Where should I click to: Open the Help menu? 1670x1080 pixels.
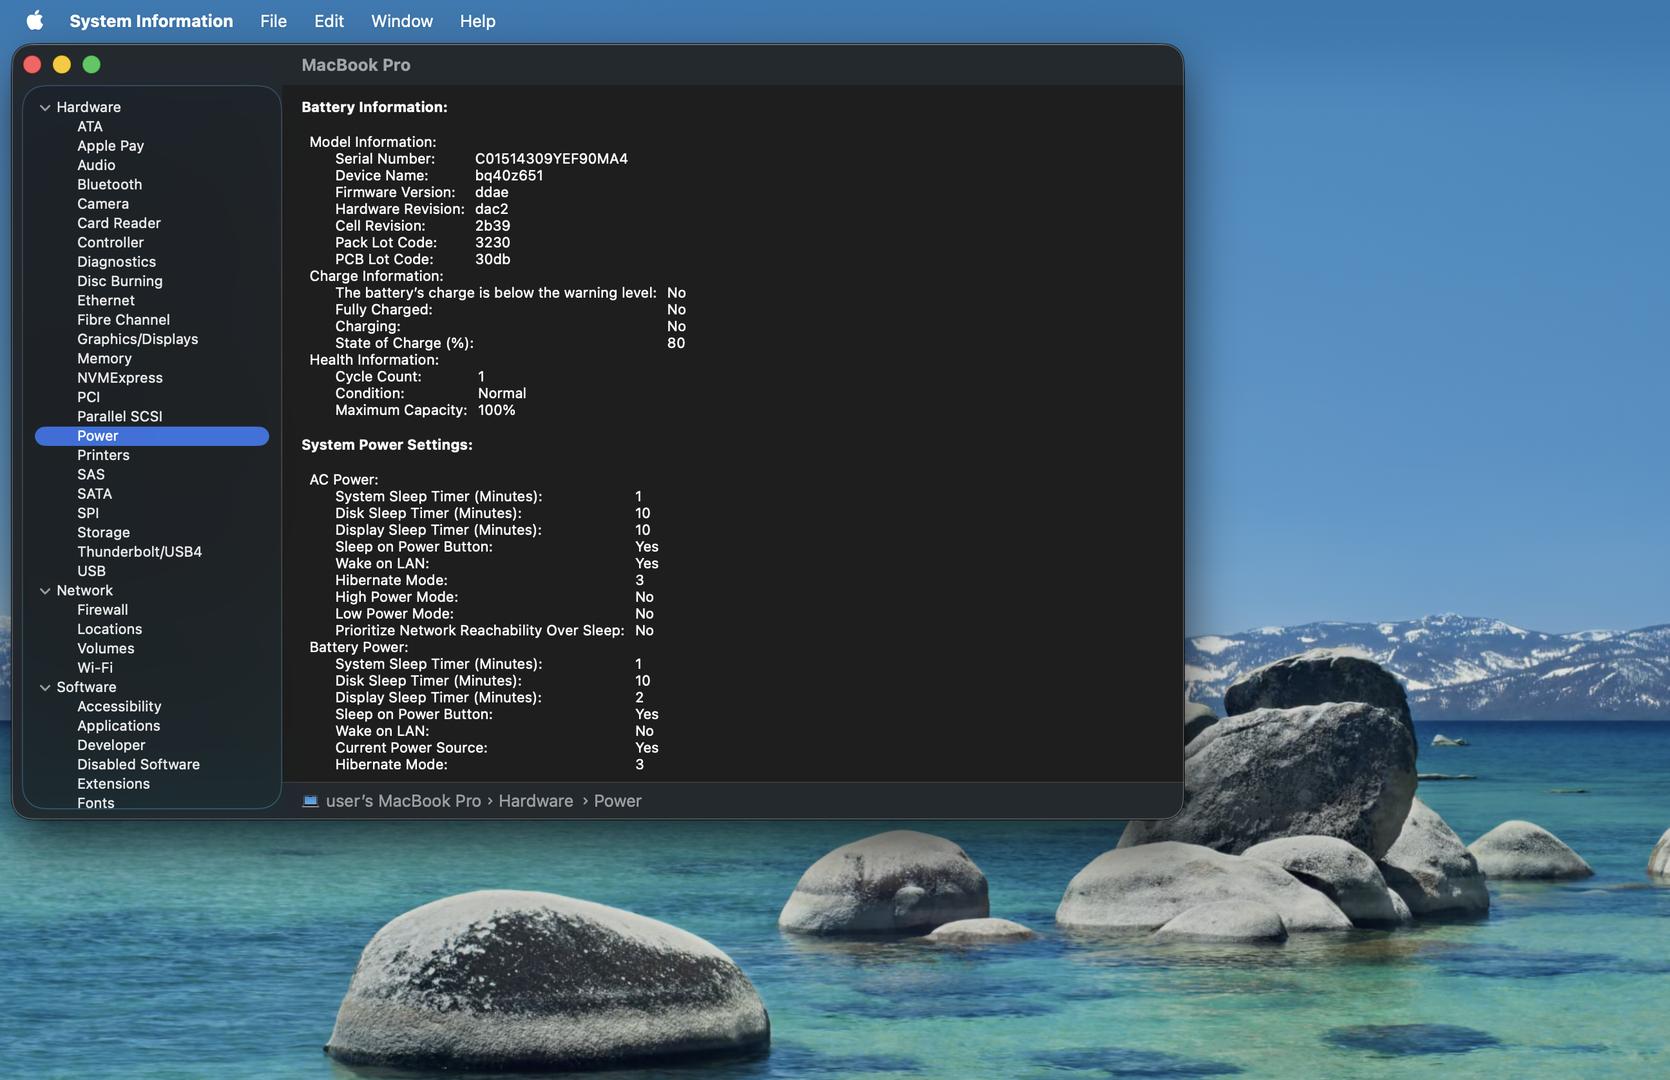coord(477,21)
